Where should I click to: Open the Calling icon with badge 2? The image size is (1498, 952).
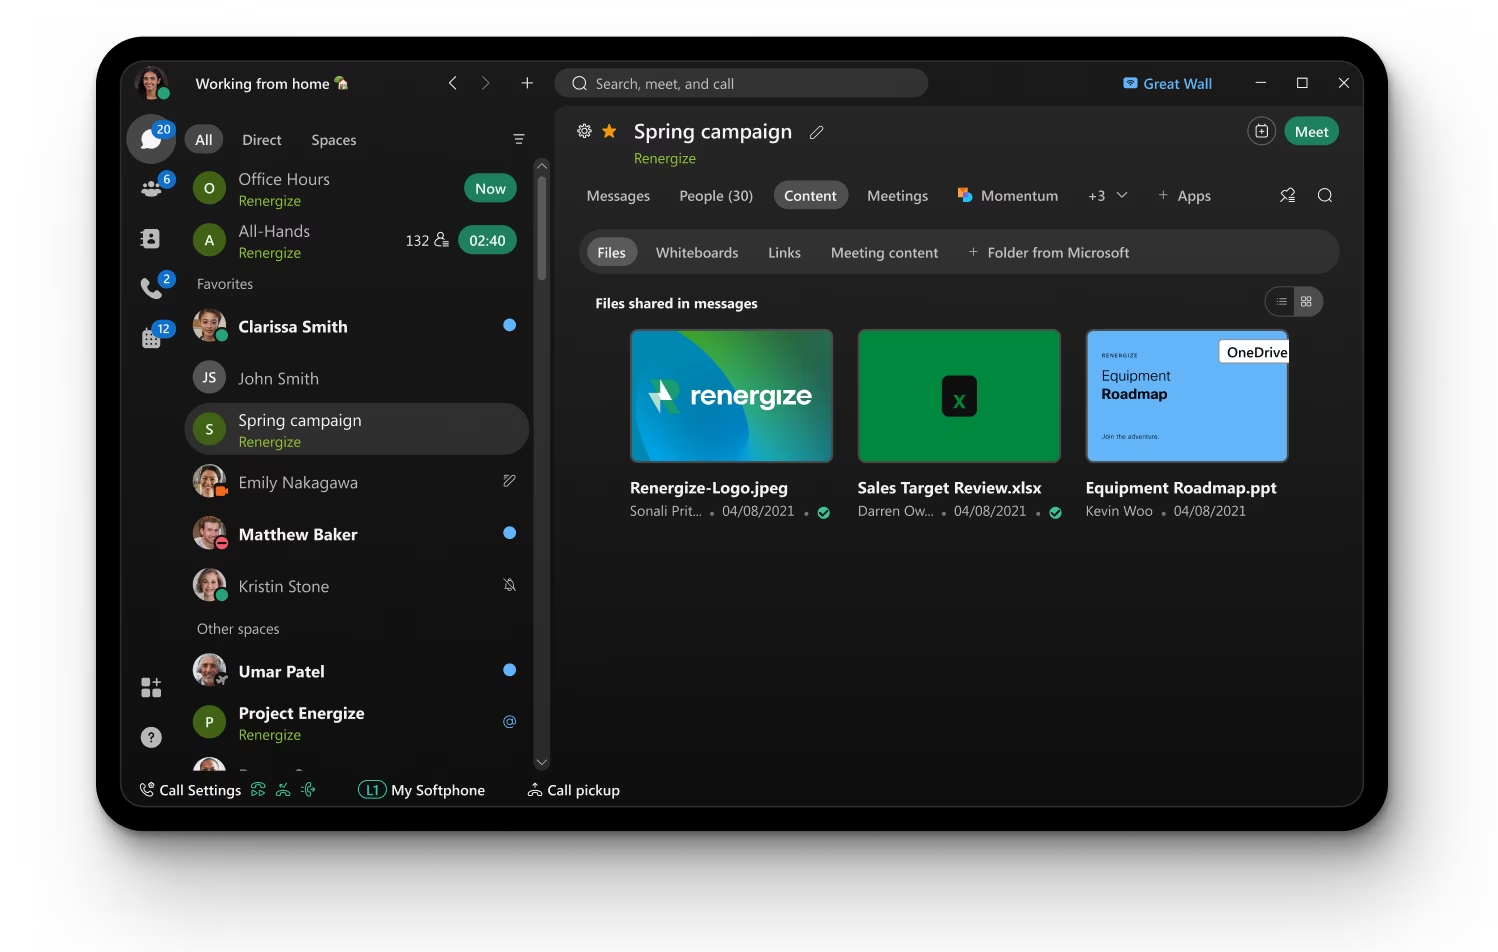(152, 288)
